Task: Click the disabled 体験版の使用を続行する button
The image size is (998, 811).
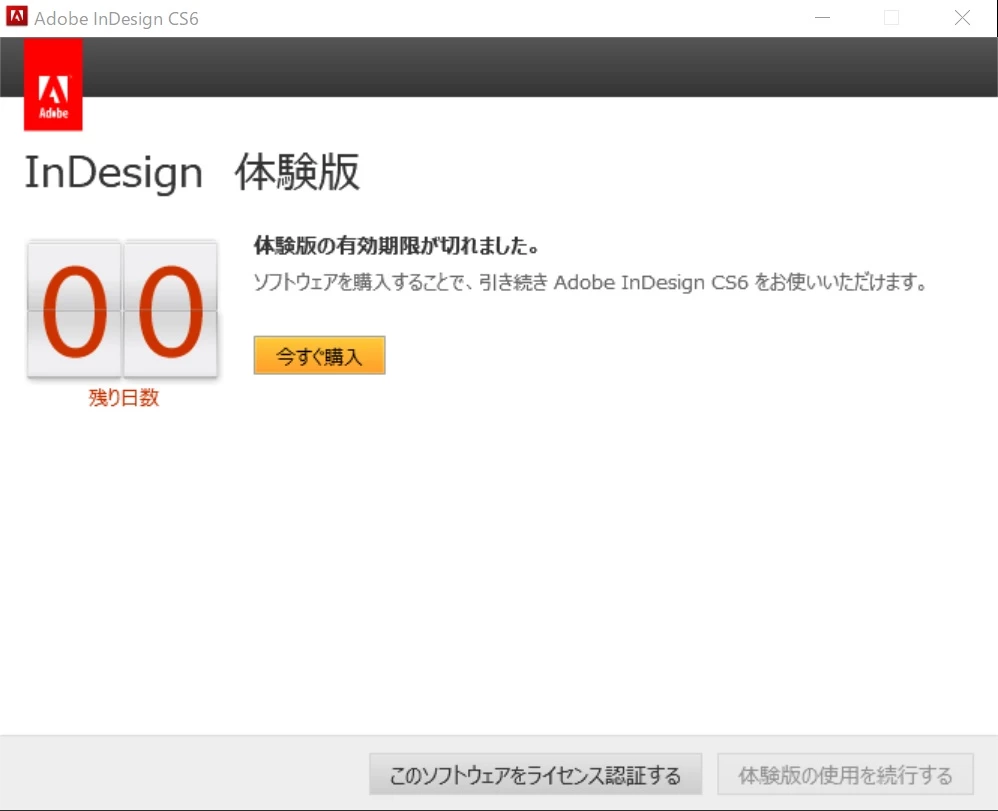Action: [x=845, y=774]
